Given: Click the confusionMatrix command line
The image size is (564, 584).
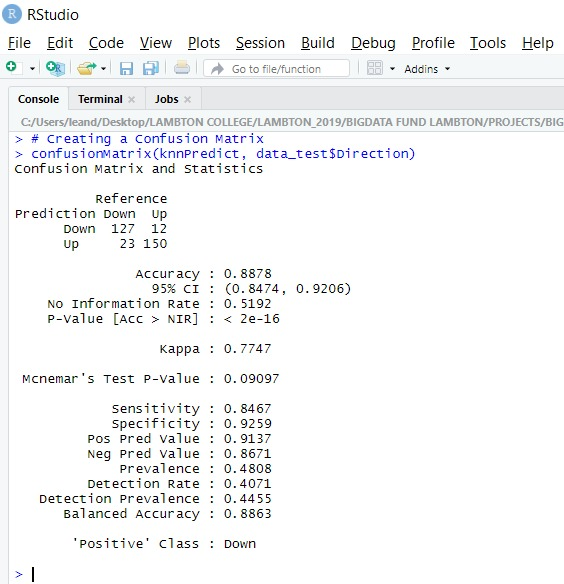Looking at the screenshot, I should tap(223, 153).
